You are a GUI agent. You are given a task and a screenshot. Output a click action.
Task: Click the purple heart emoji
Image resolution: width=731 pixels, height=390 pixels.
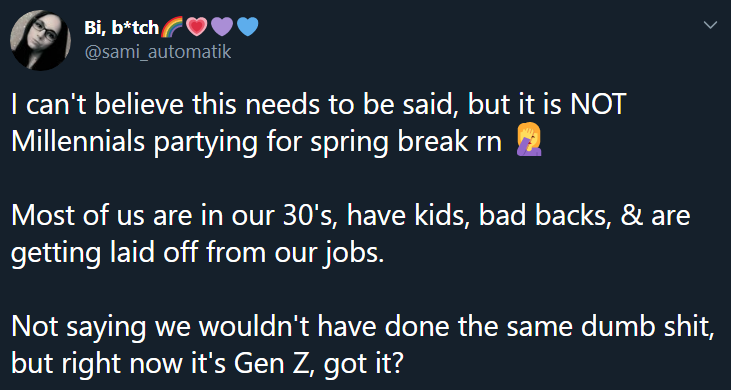pos(222,28)
